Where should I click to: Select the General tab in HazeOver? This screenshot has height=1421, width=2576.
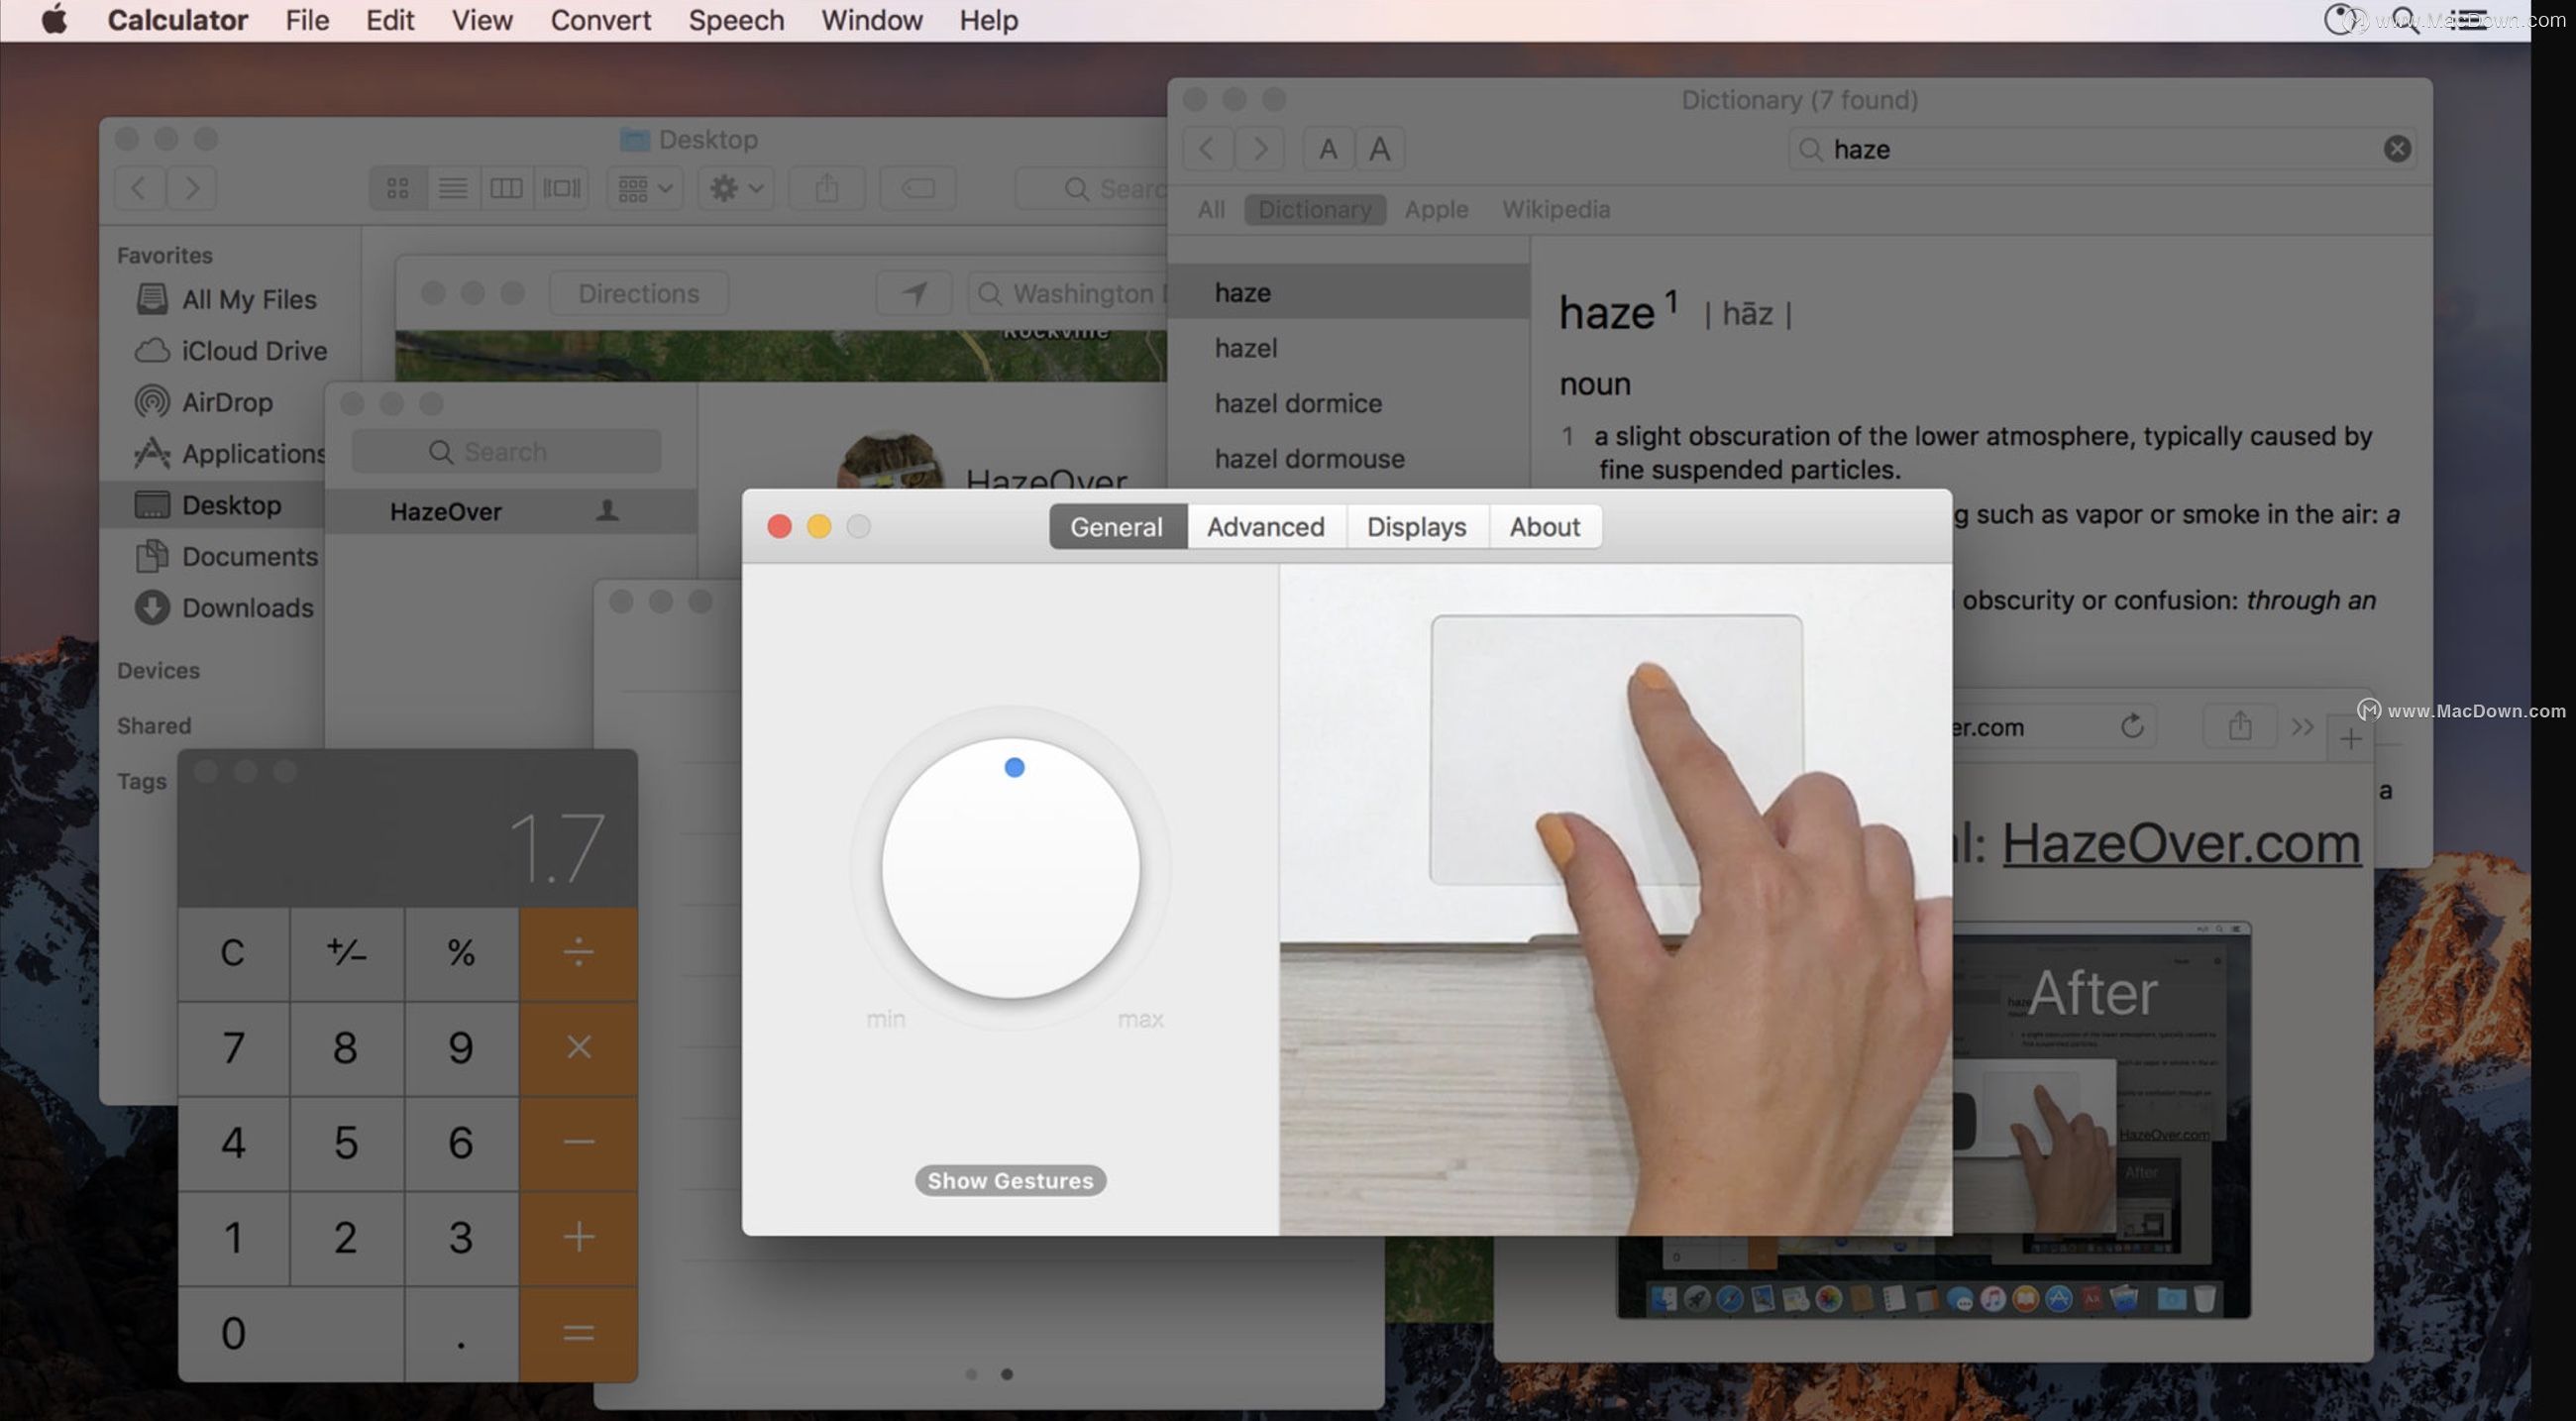tap(1116, 526)
